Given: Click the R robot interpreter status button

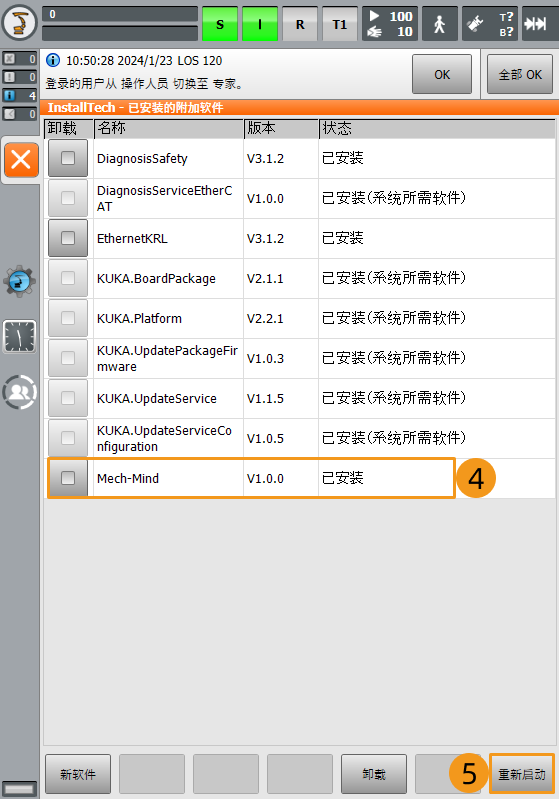Looking at the screenshot, I should (x=300, y=24).
